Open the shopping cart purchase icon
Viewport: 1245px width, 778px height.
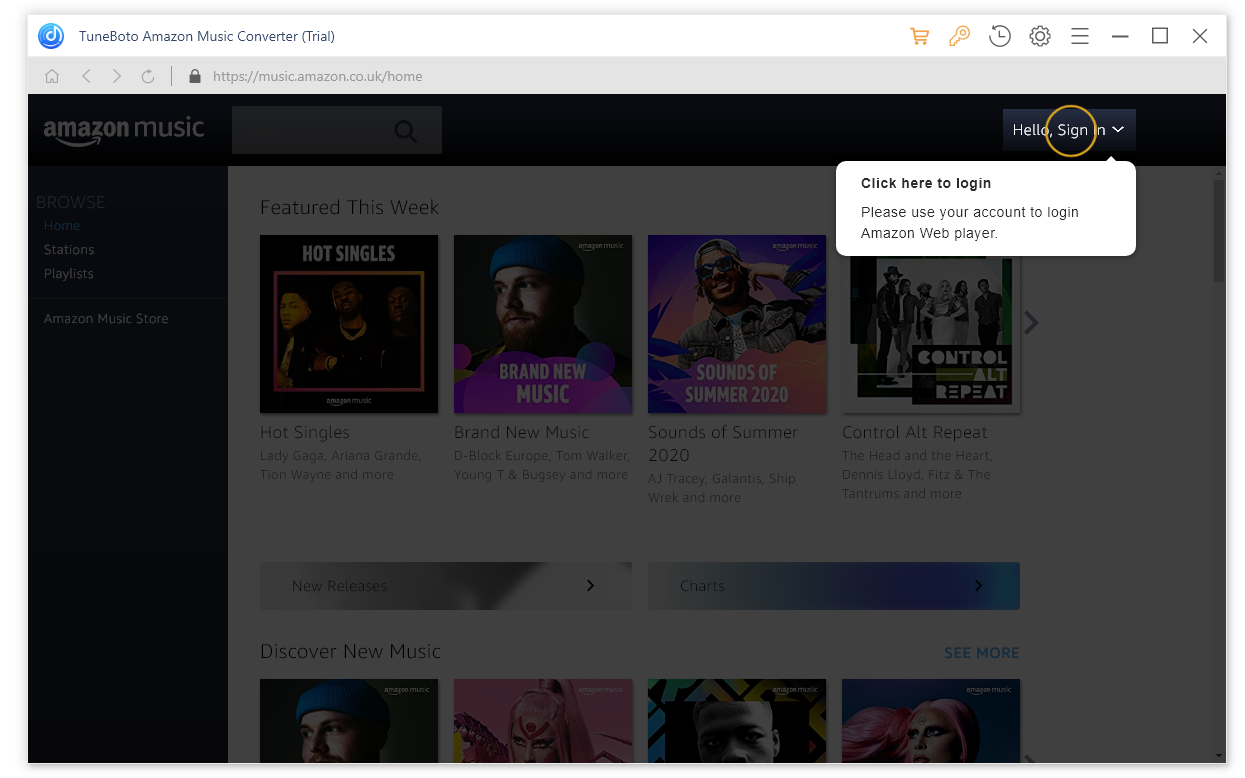[919, 36]
